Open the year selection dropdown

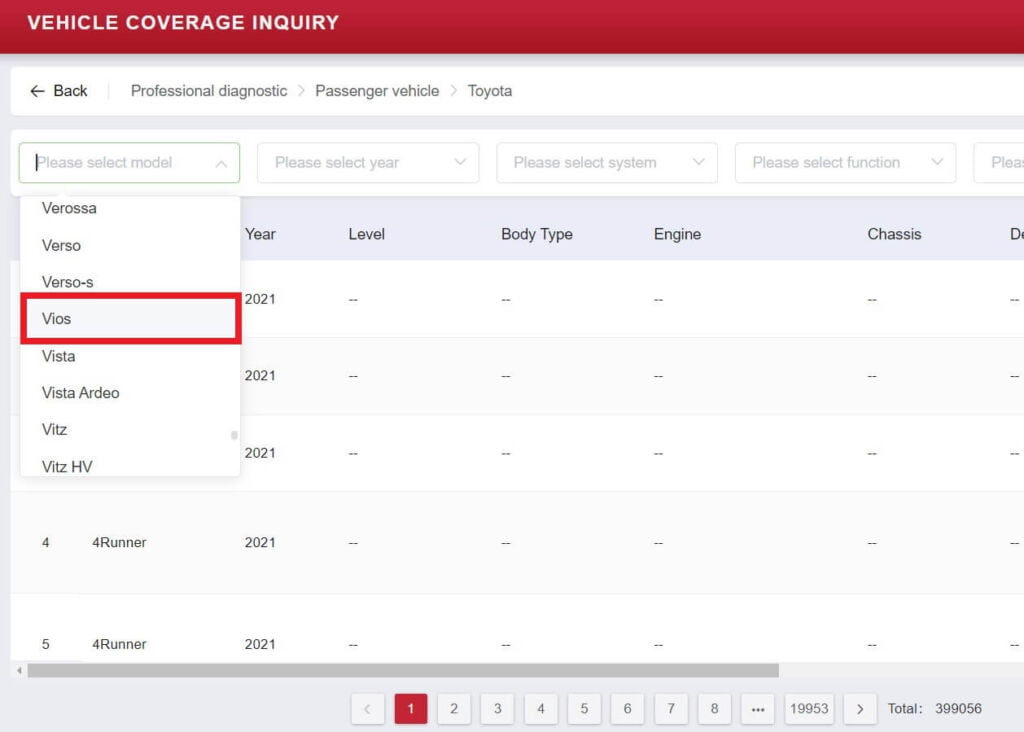tap(367, 163)
